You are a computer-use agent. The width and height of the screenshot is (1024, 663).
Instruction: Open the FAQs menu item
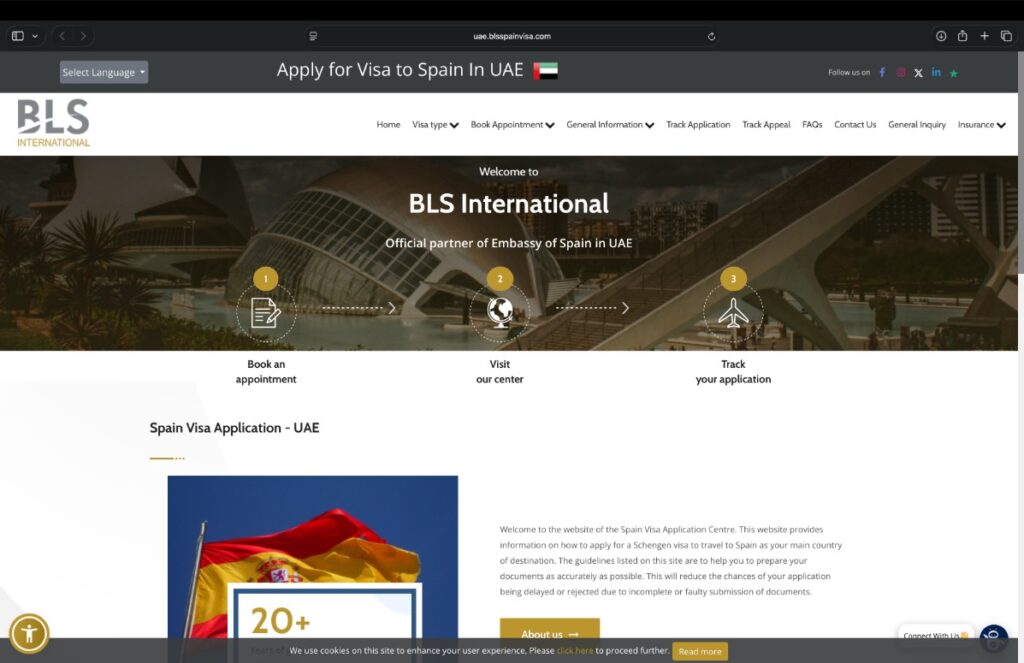(x=812, y=124)
